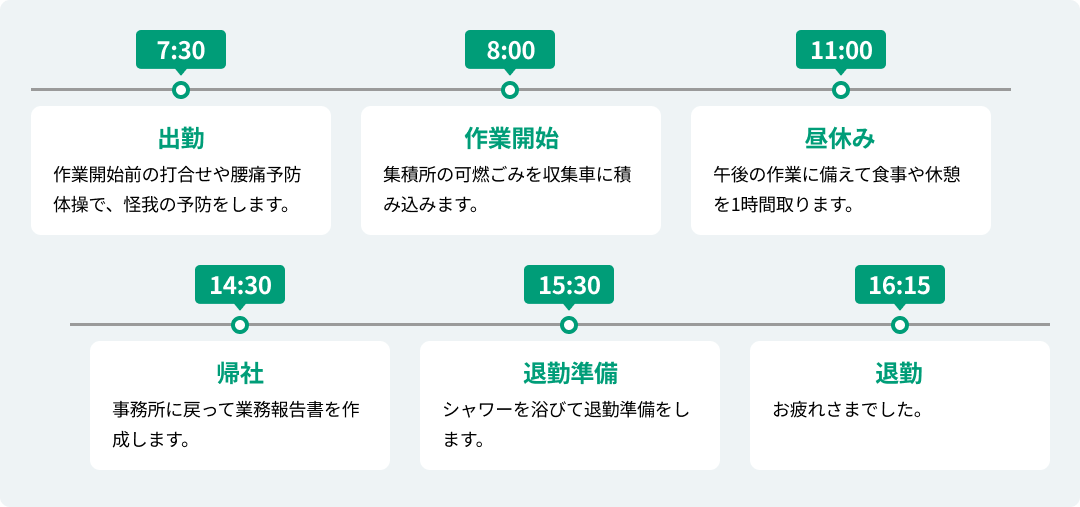This screenshot has width=1080, height=507.
Task: Select the circle marker under 15:30
Action: (x=569, y=325)
